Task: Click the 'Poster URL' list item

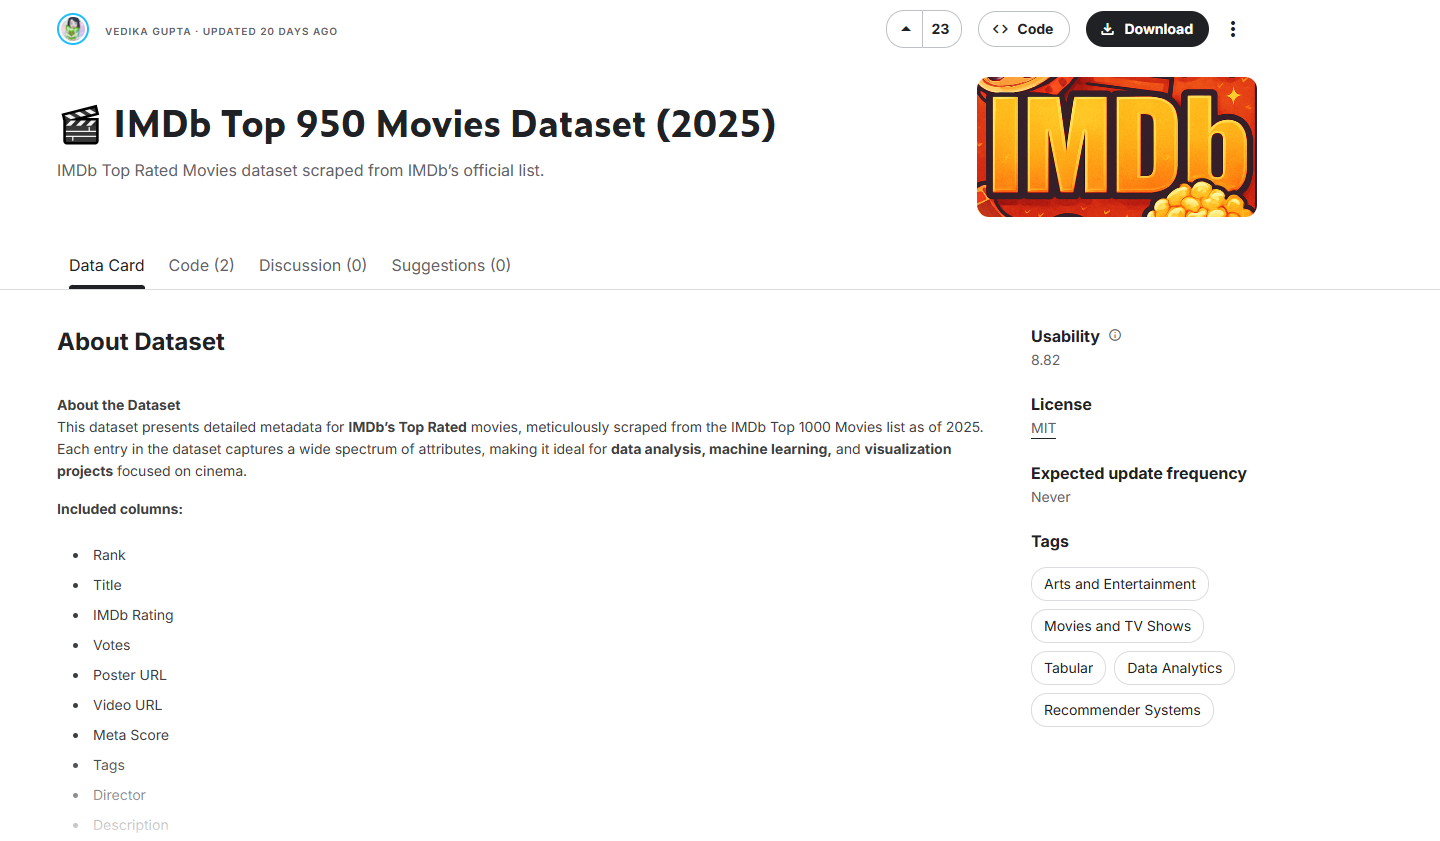Action: click(130, 675)
